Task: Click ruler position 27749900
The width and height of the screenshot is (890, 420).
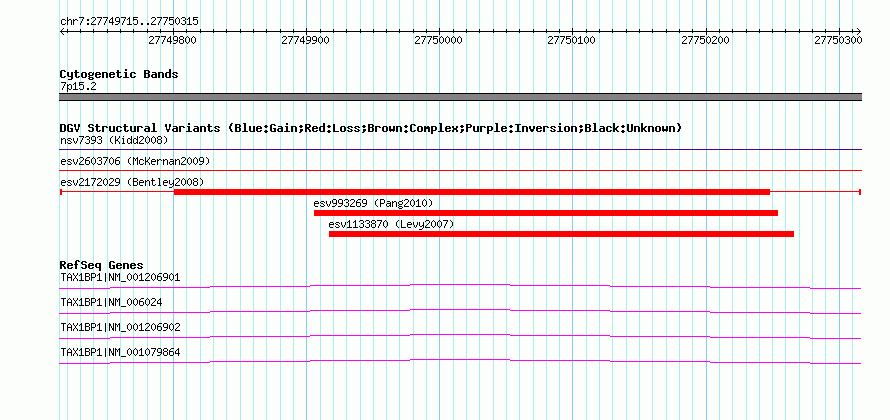Action: point(305,40)
